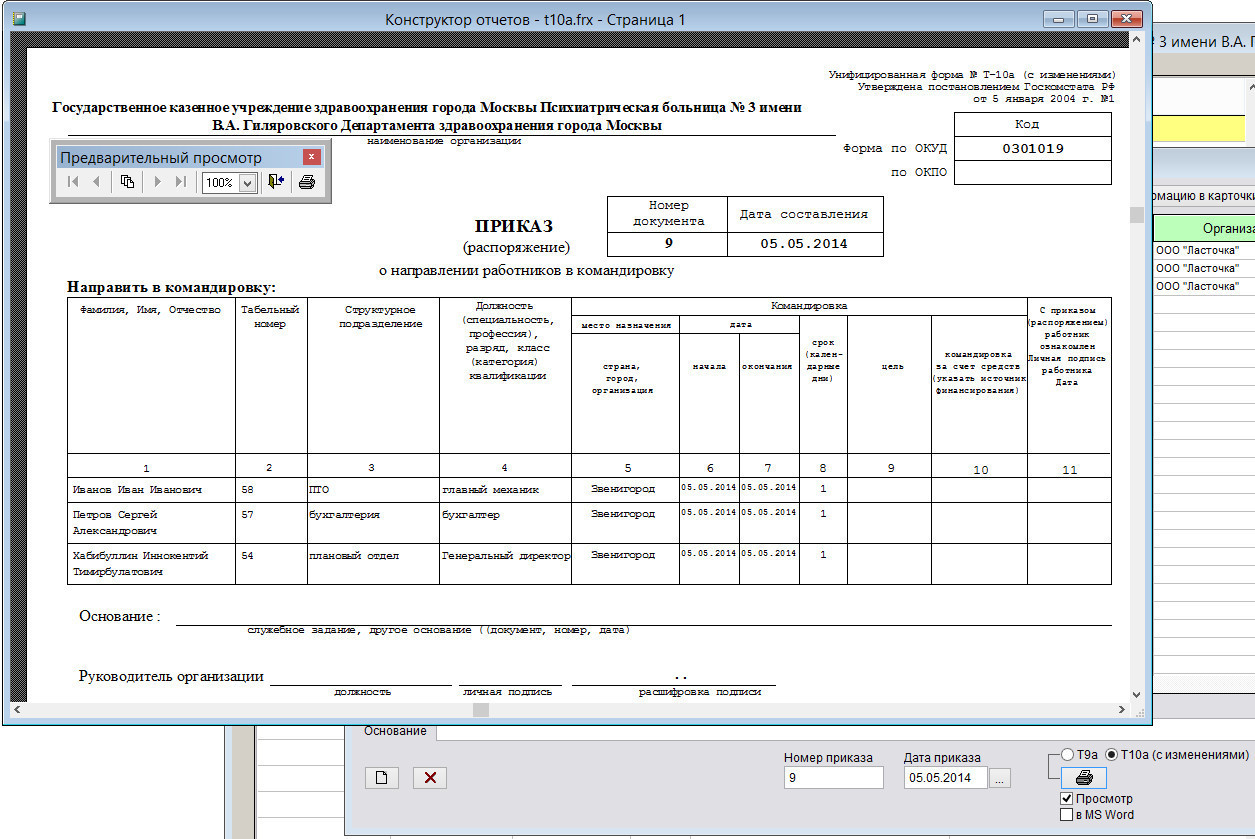This screenshot has height=839, width=1255.
Task: Switch to the Основание tab
Action: click(x=395, y=731)
